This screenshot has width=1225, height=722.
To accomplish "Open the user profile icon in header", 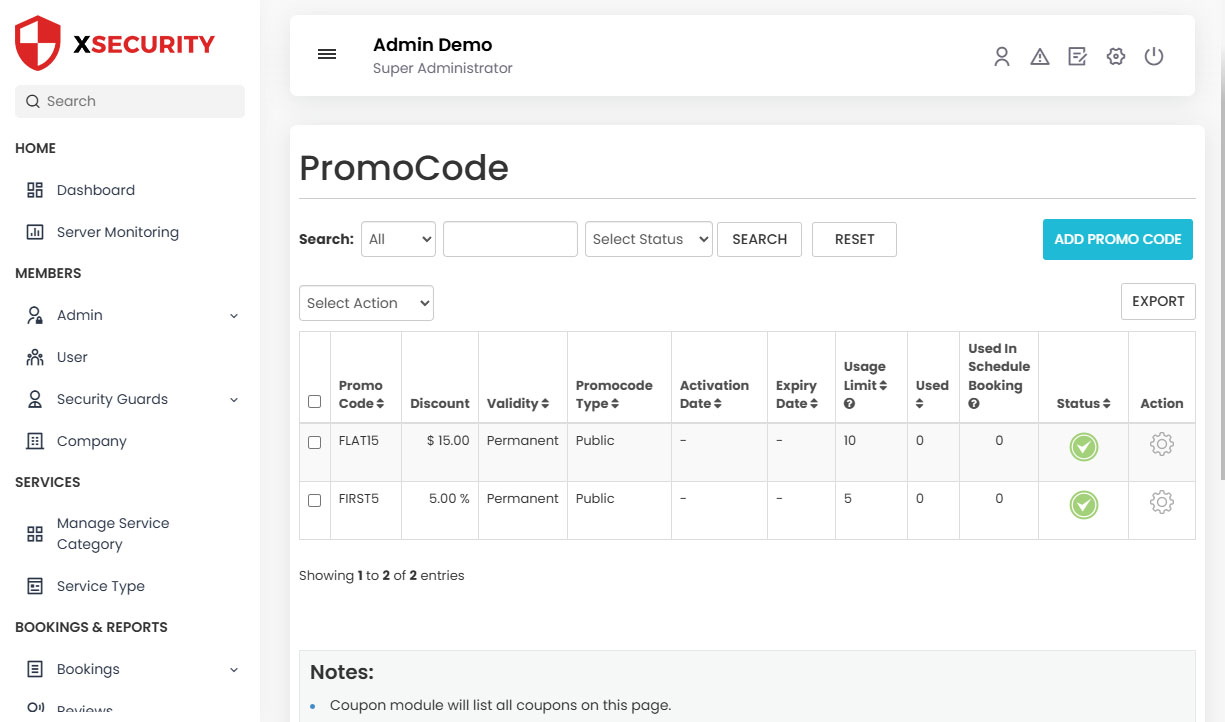I will (x=1002, y=57).
